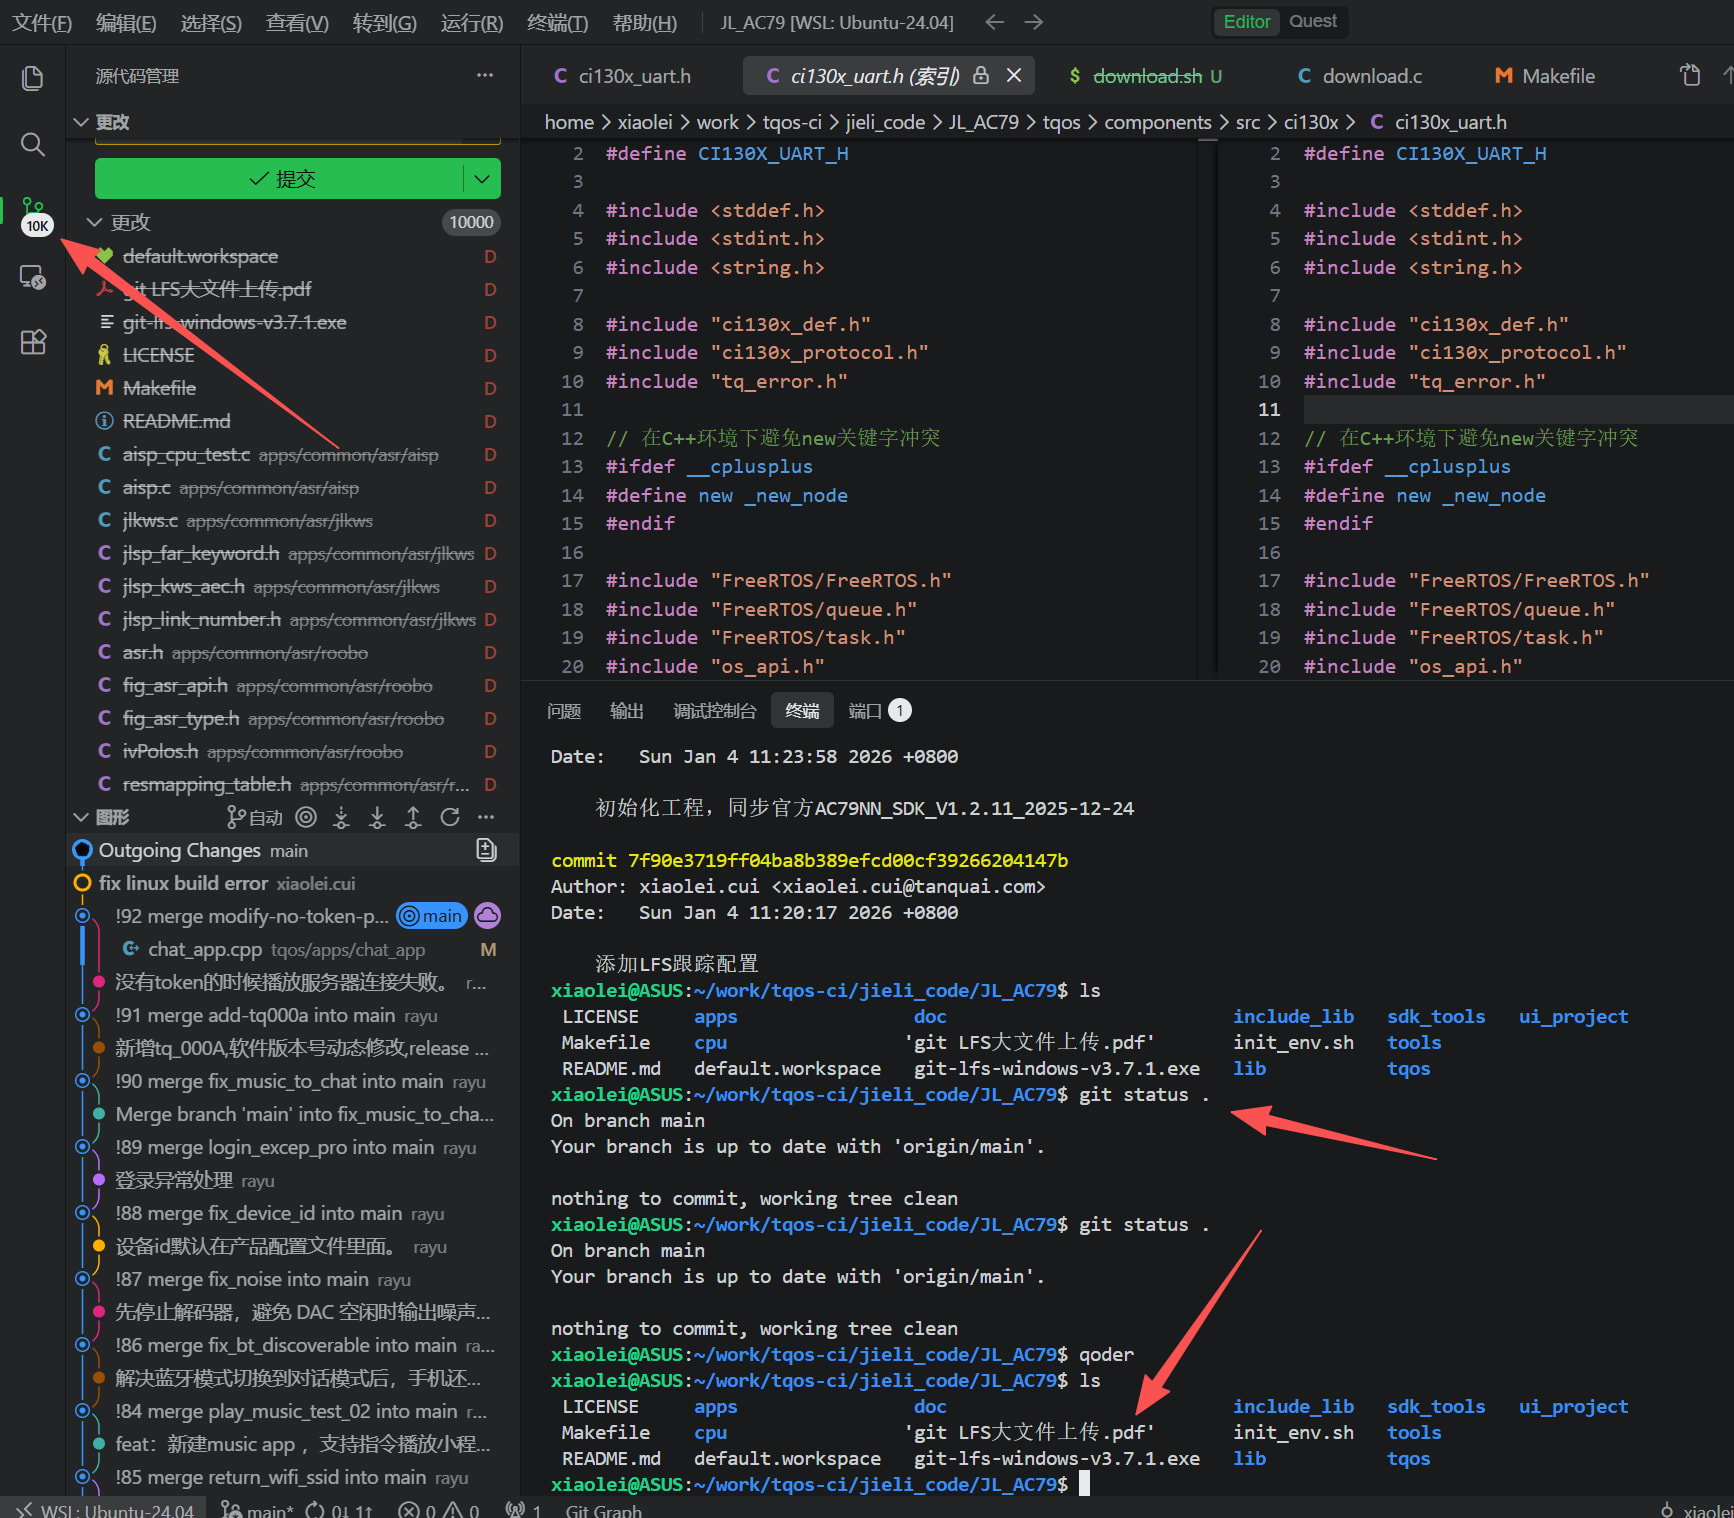The image size is (1734, 1518).
Task: Click the fetch icon in graph toolbar
Action: pos(341,818)
